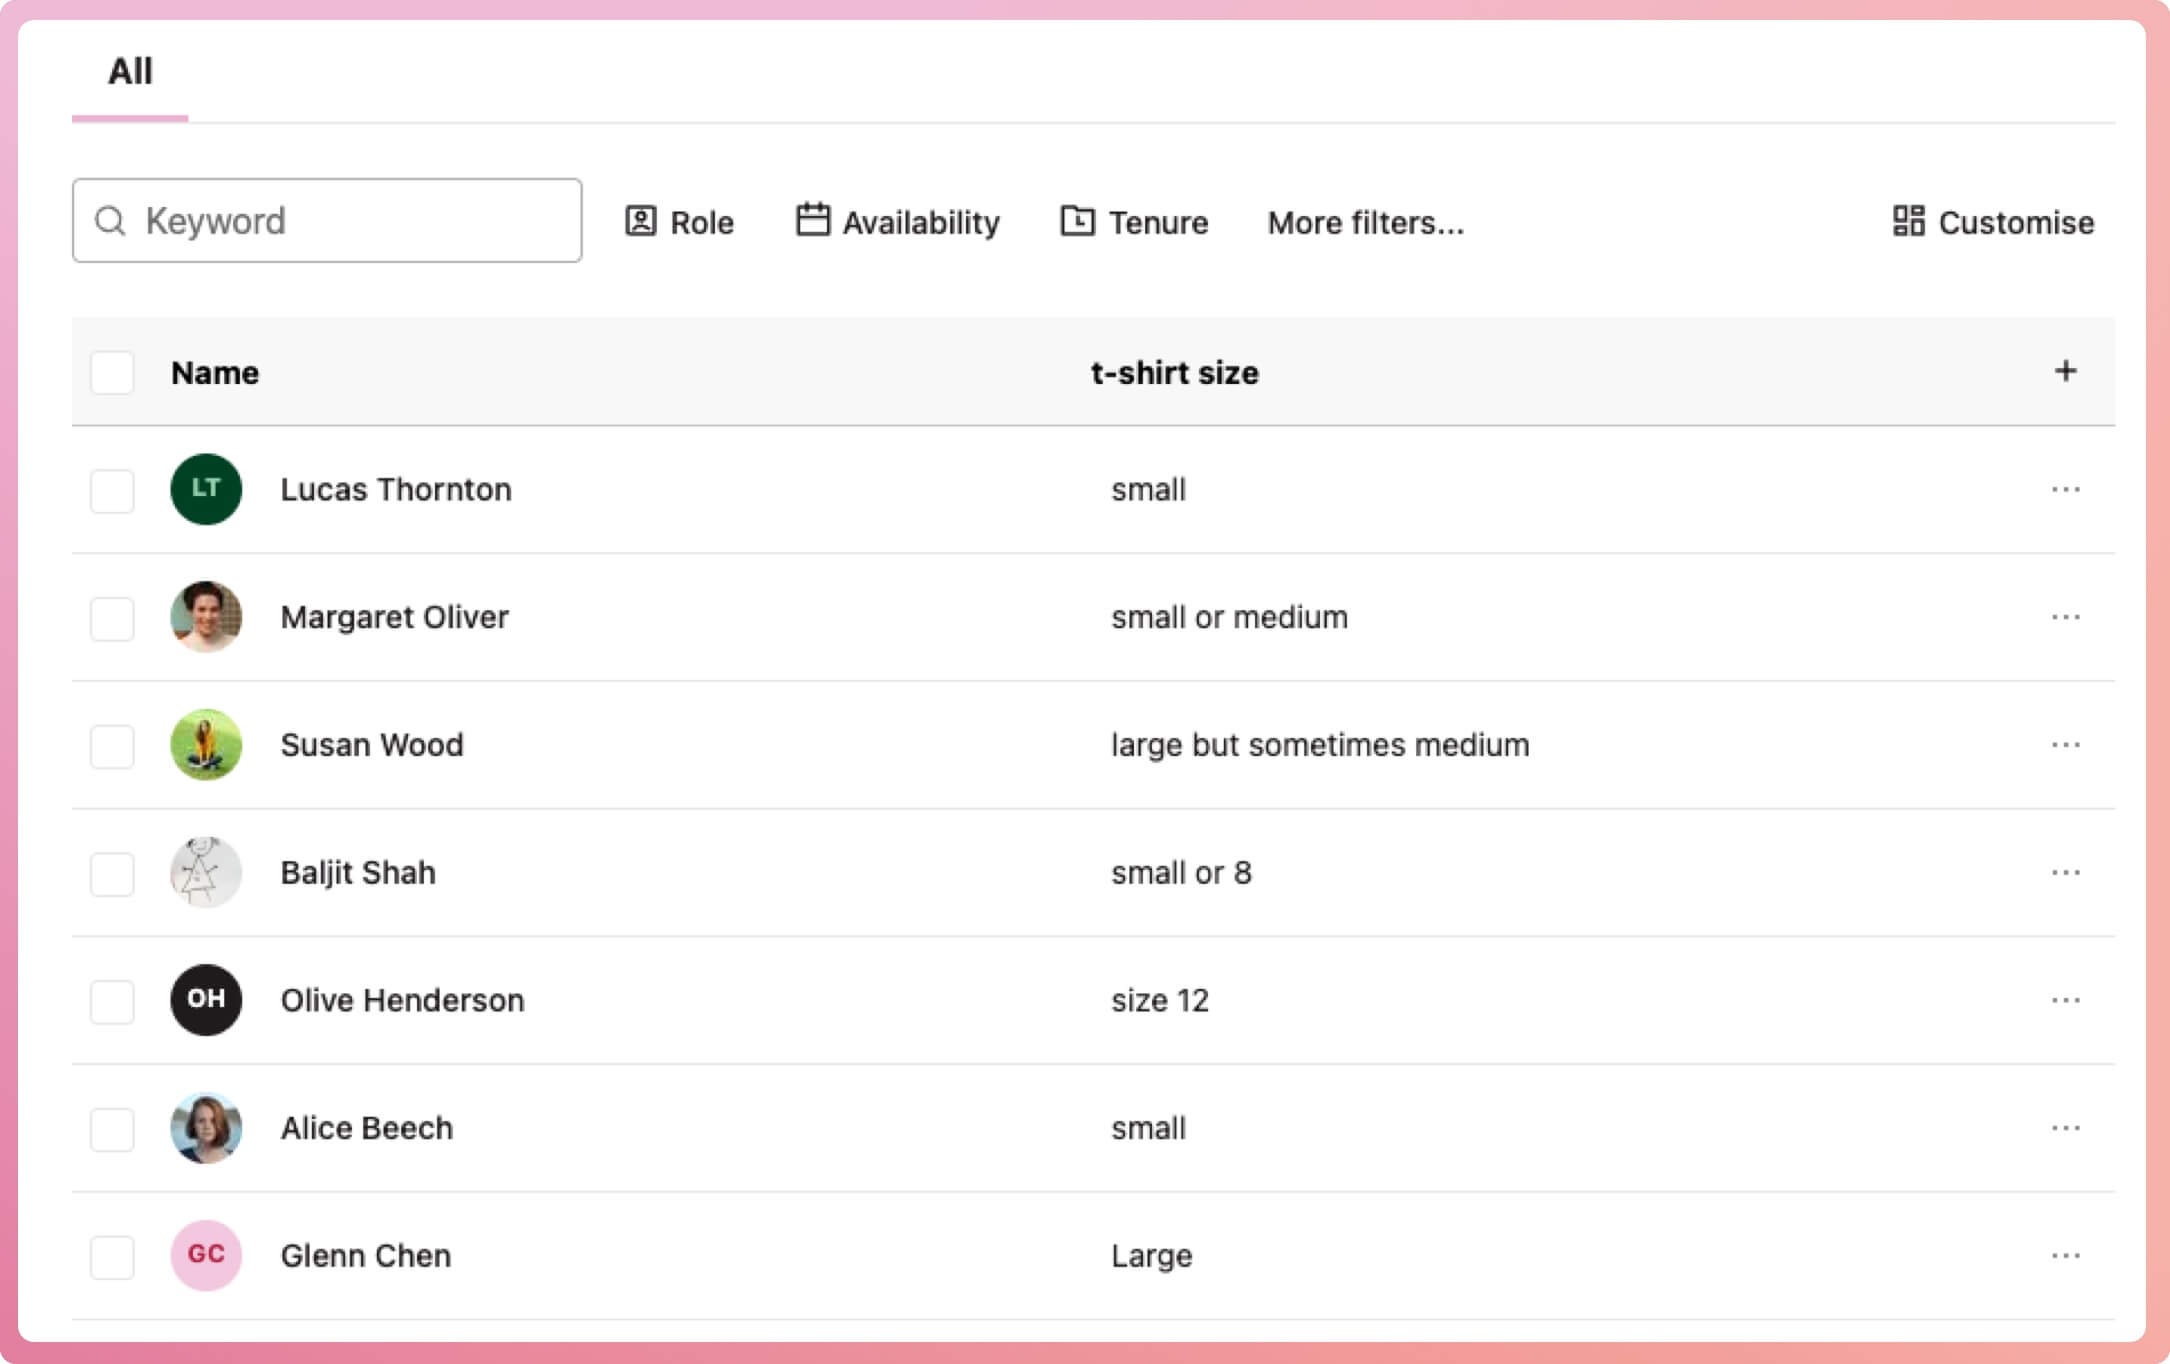Open the Role filter dropdown
The height and width of the screenshot is (1364, 2170).
680,222
